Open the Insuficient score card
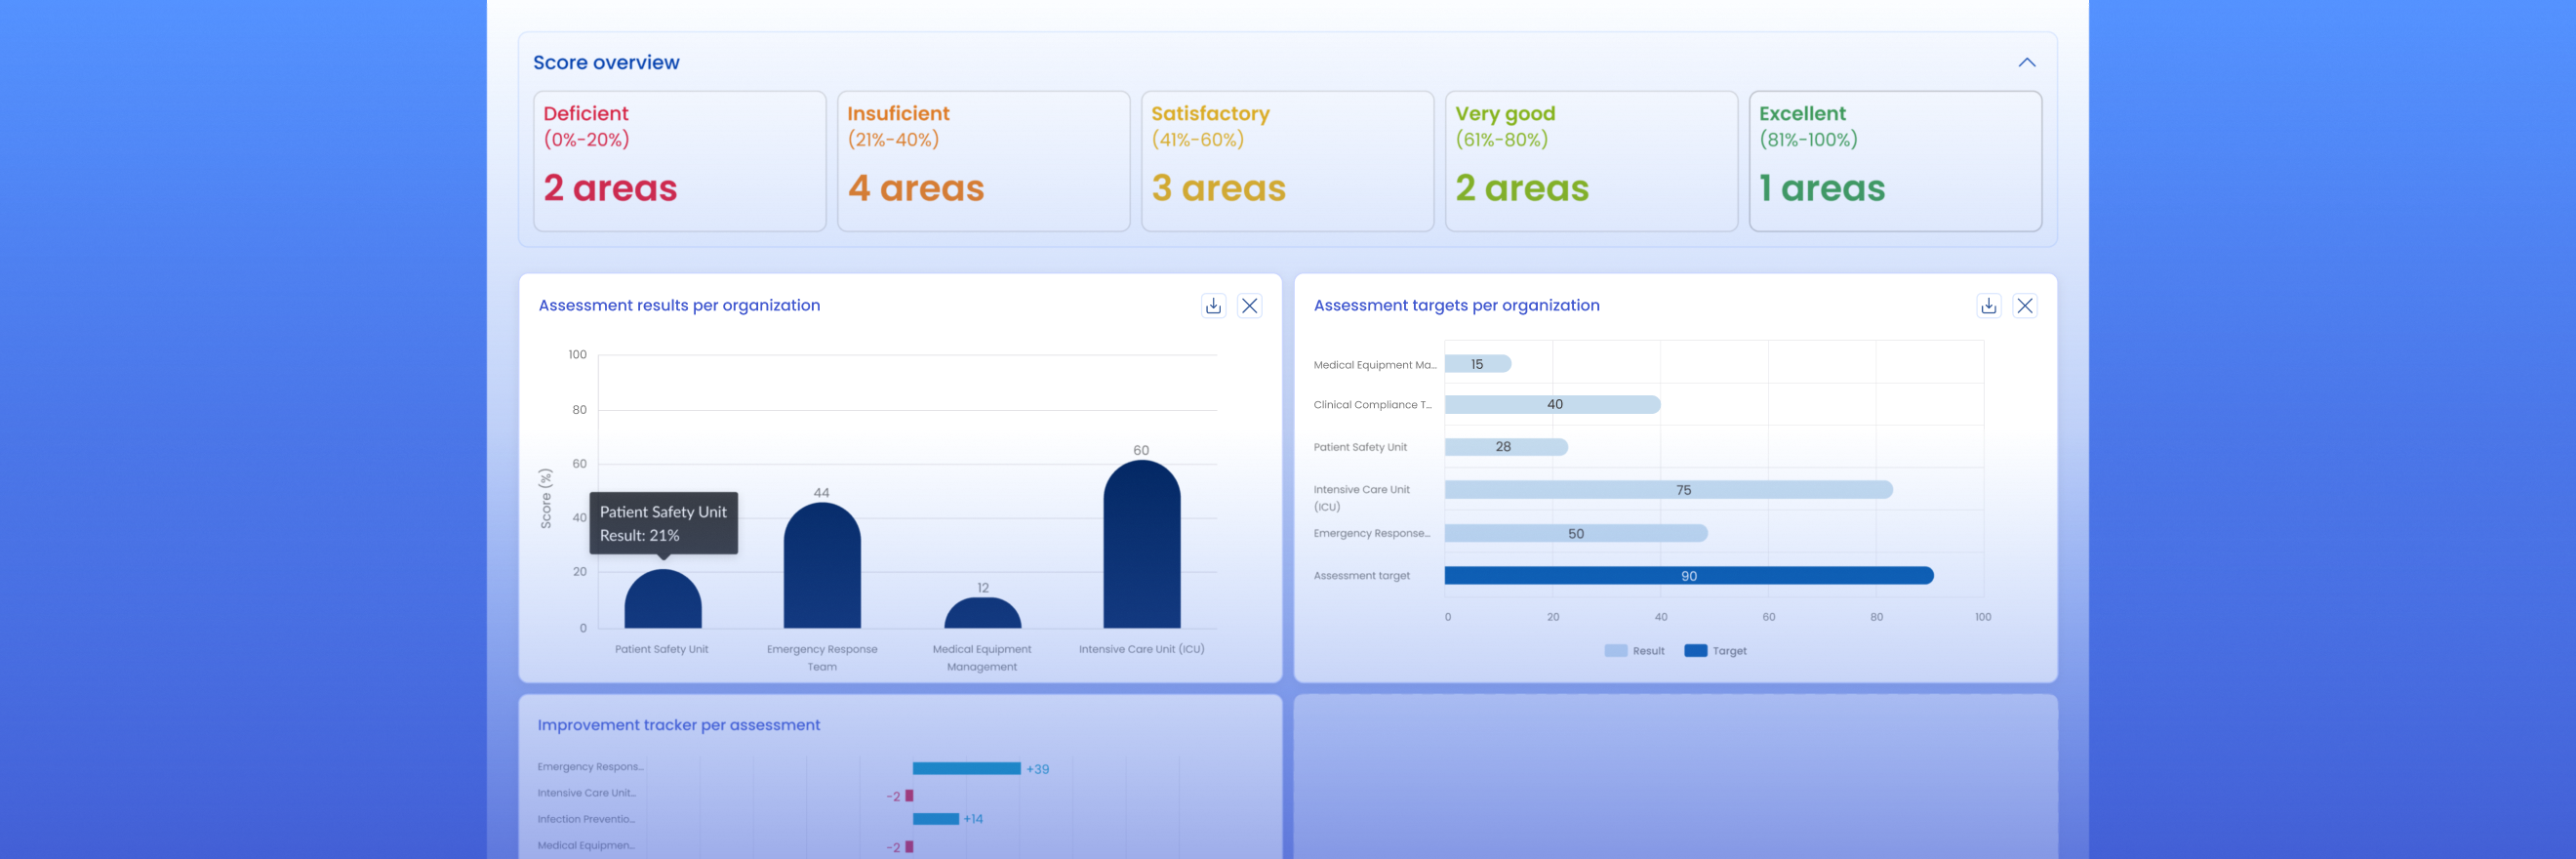 (983, 161)
